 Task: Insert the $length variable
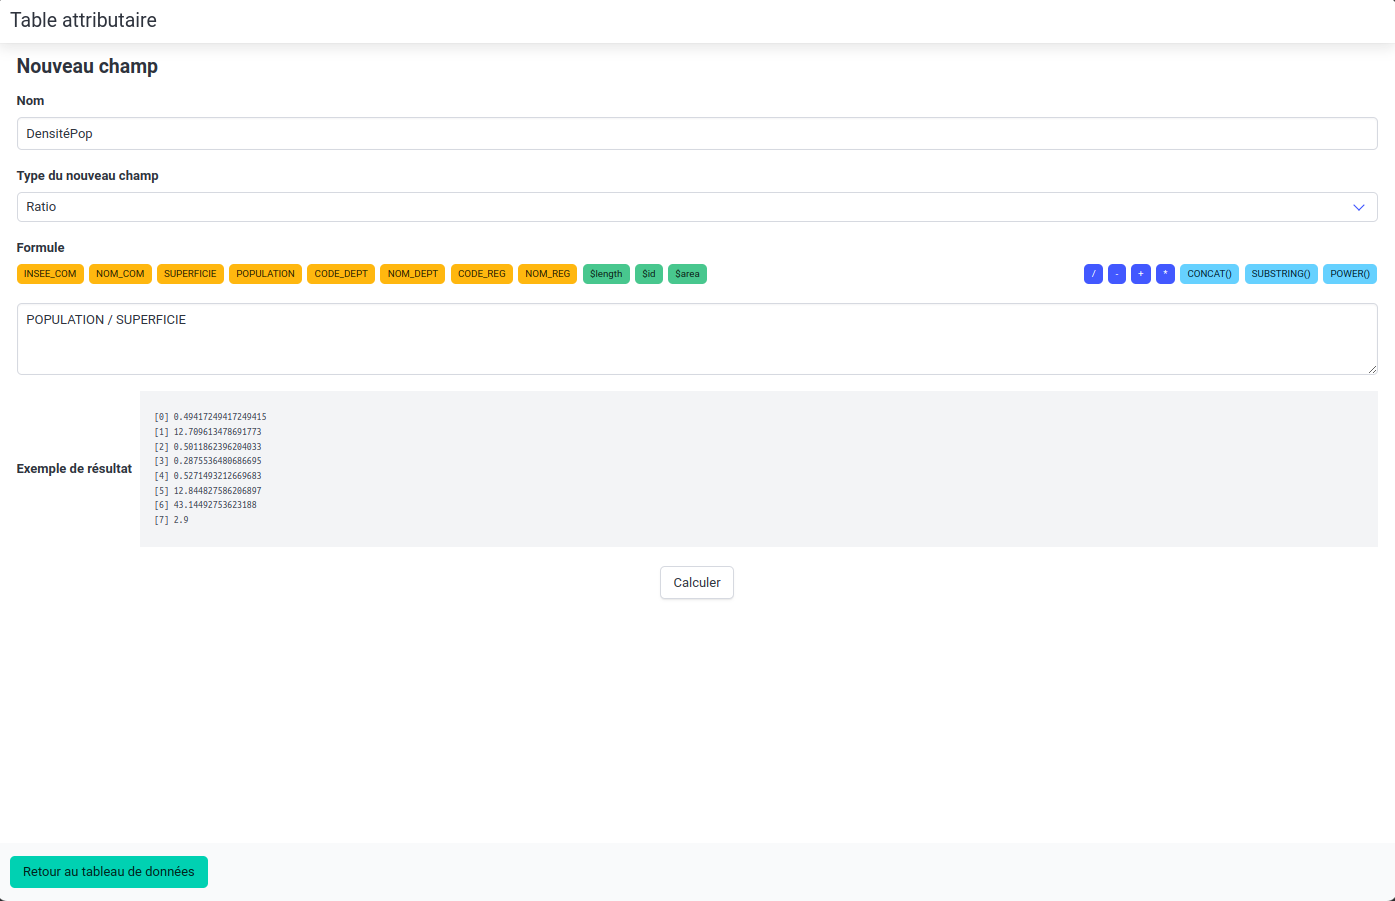pos(606,274)
